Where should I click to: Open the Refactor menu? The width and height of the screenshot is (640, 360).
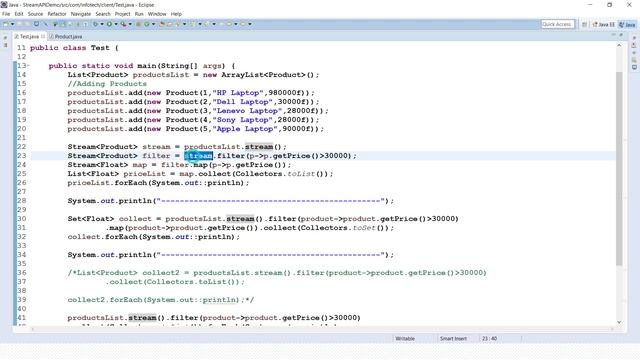[x=57, y=14]
